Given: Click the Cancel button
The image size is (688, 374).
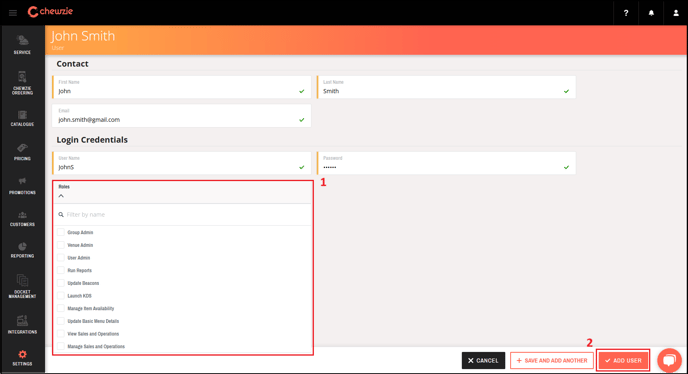Looking at the screenshot, I should click(x=483, y=360).
